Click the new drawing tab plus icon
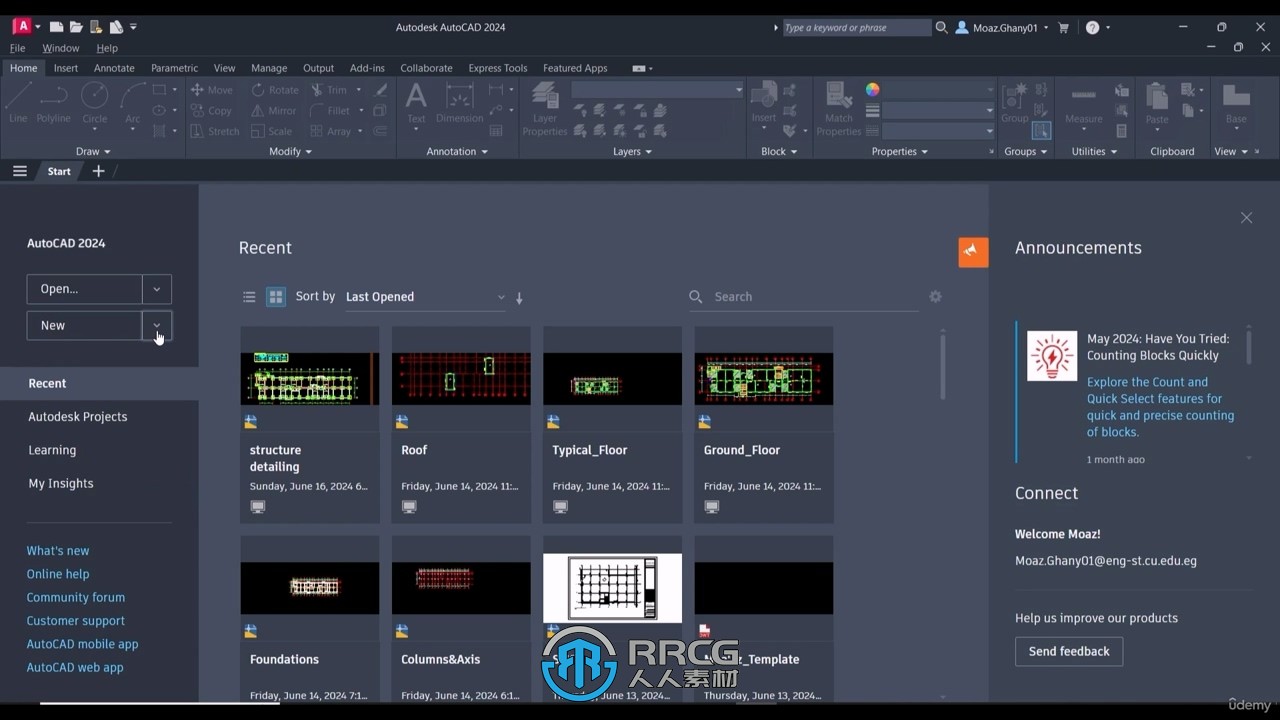Viewport: 1280px width, 720px height. (98, 171)
